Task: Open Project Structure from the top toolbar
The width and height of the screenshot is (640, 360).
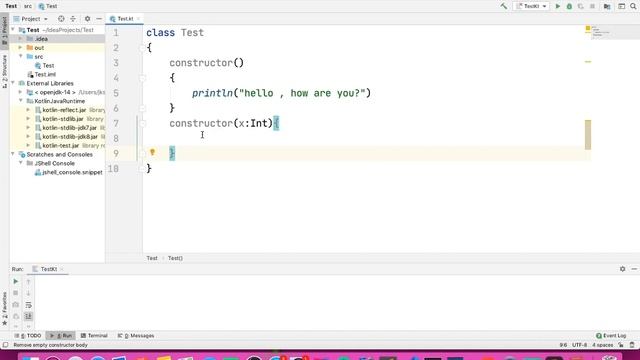Action: (x=607, y=6)
